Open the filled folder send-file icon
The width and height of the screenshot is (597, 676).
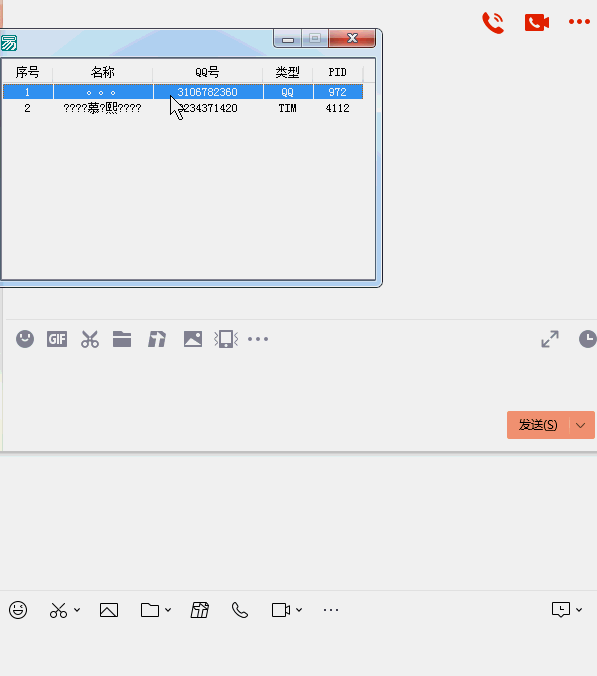tap(122, 339)
